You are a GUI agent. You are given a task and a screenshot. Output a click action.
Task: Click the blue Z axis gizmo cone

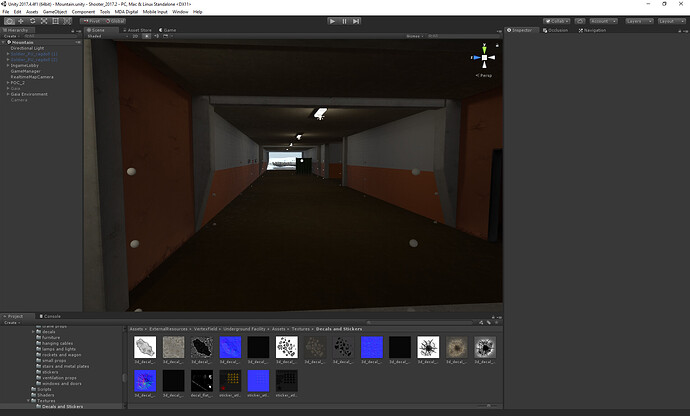tap(476, 58)
